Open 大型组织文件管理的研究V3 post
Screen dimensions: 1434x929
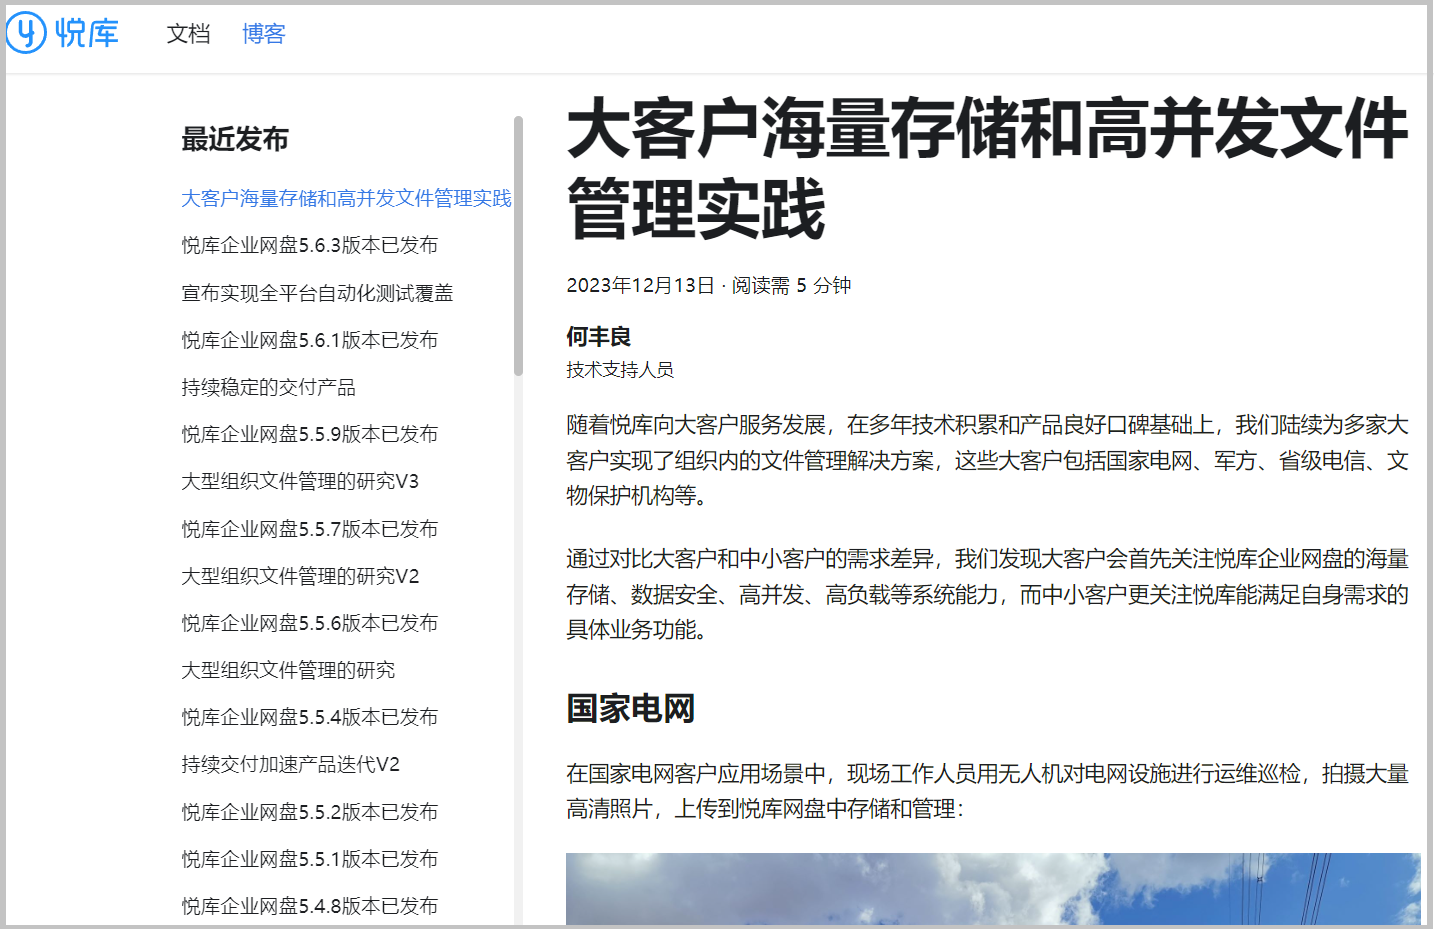[300, 481]
